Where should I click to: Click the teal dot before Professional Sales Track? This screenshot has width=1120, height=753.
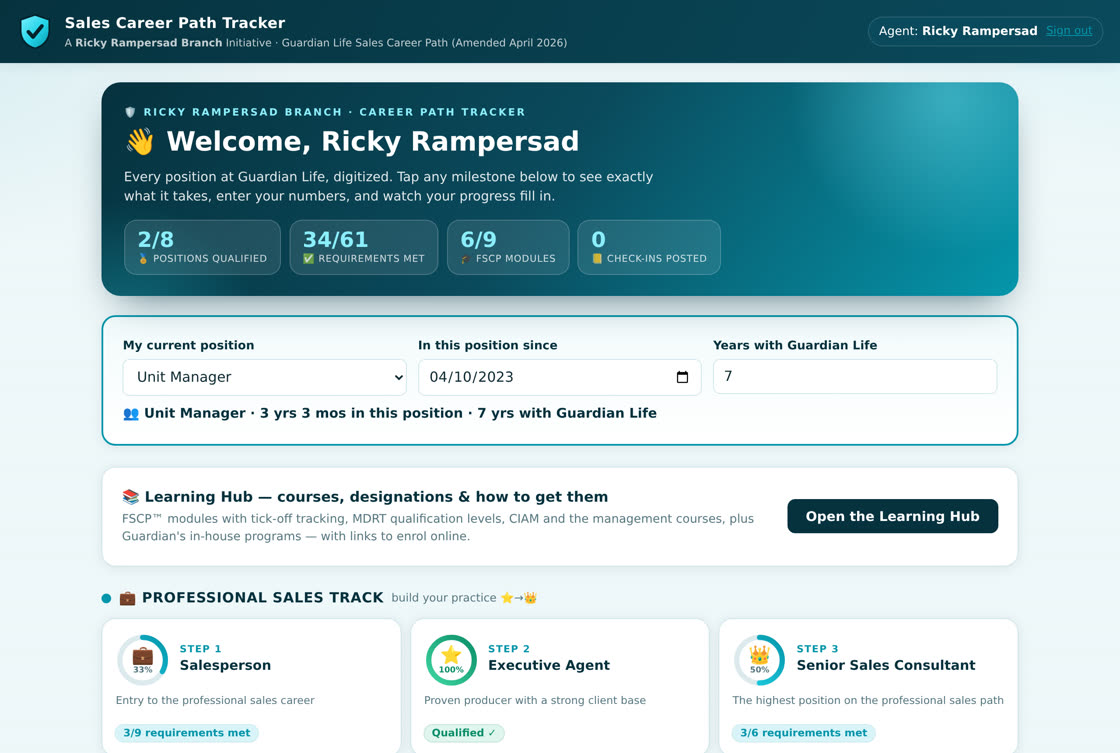(106, 599)
